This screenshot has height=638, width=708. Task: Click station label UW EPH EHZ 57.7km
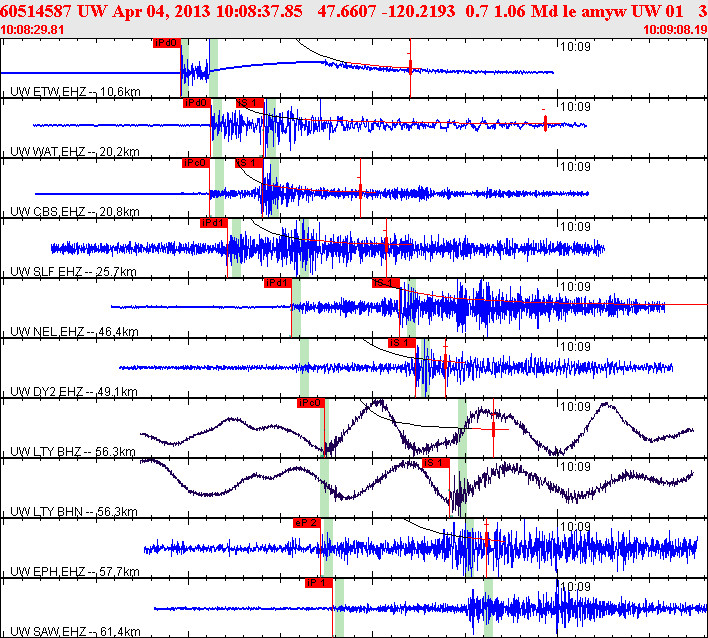click(75, 573)
